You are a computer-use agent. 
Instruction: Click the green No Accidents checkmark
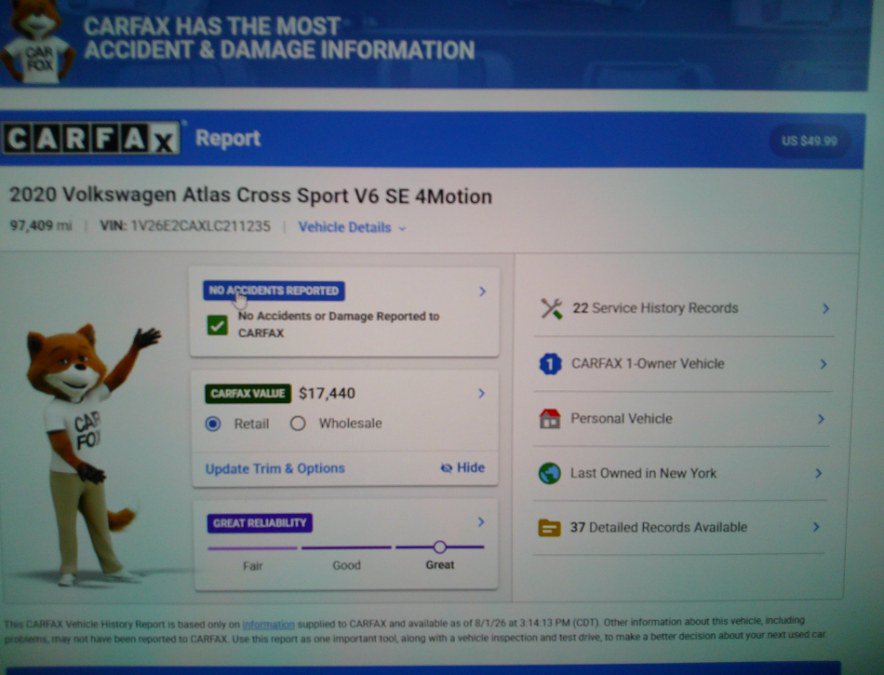217,325
